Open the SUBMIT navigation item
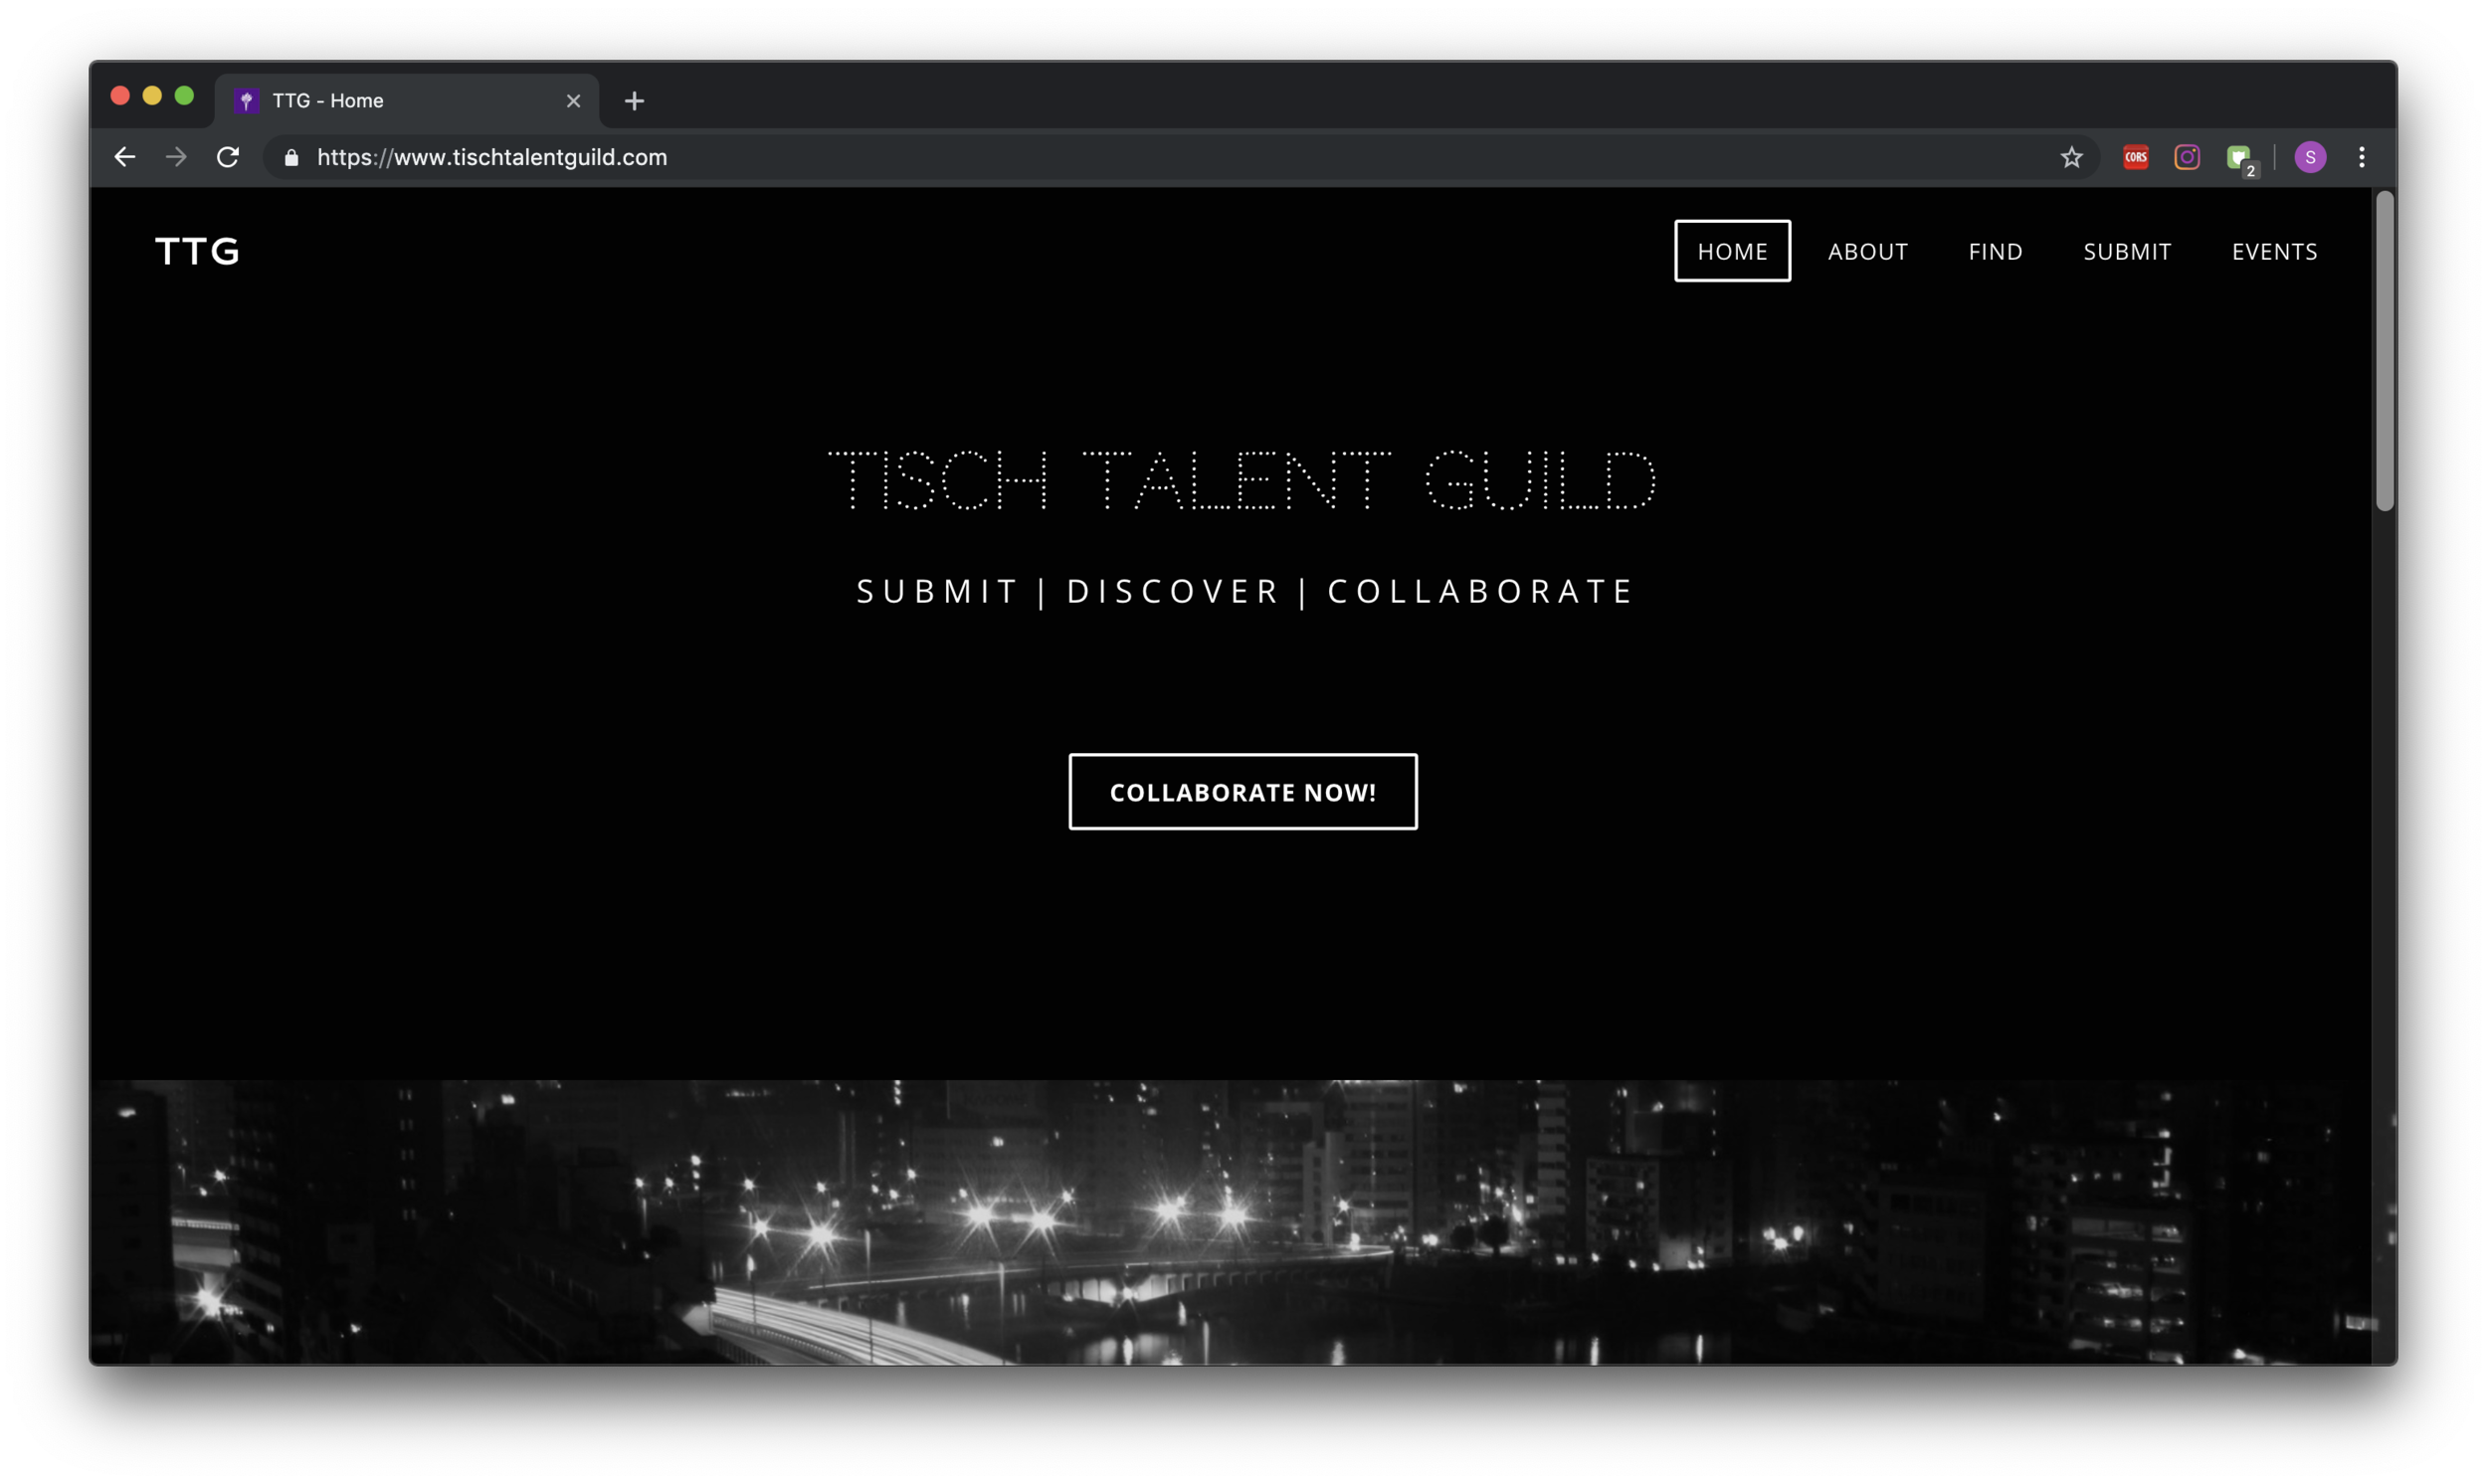This screenshot has height=1484, width=2487. tap(2126, 251)
